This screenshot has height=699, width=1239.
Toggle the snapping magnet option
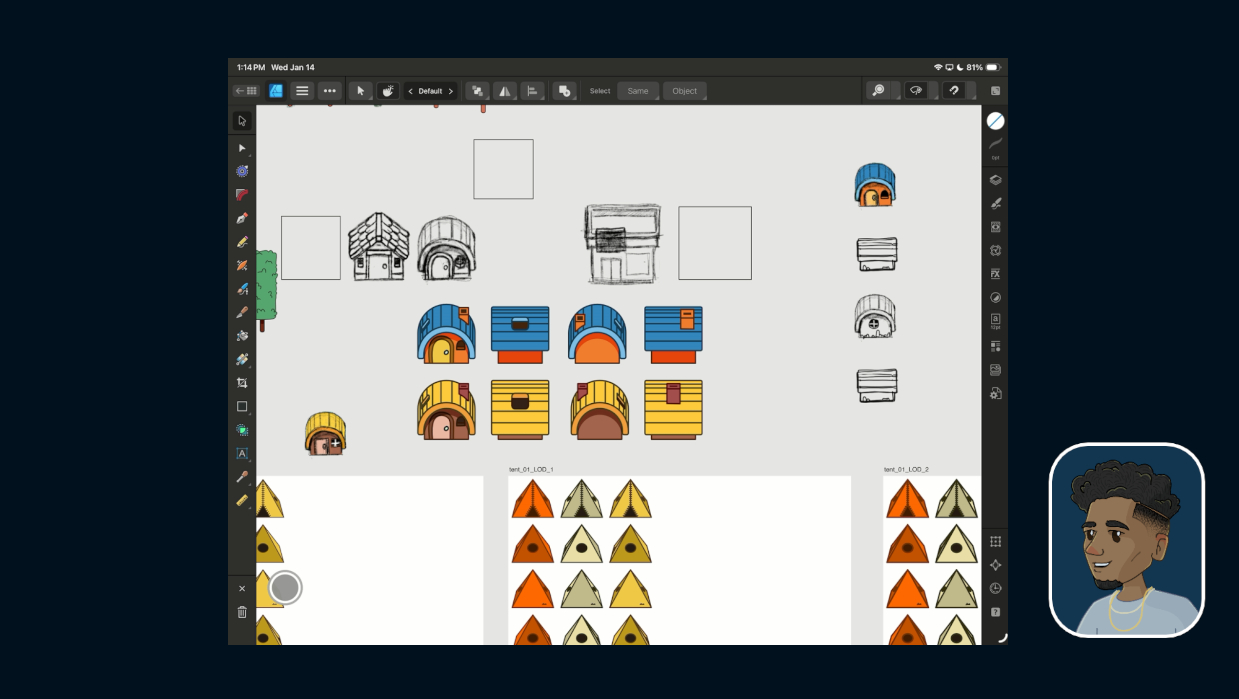954,91
